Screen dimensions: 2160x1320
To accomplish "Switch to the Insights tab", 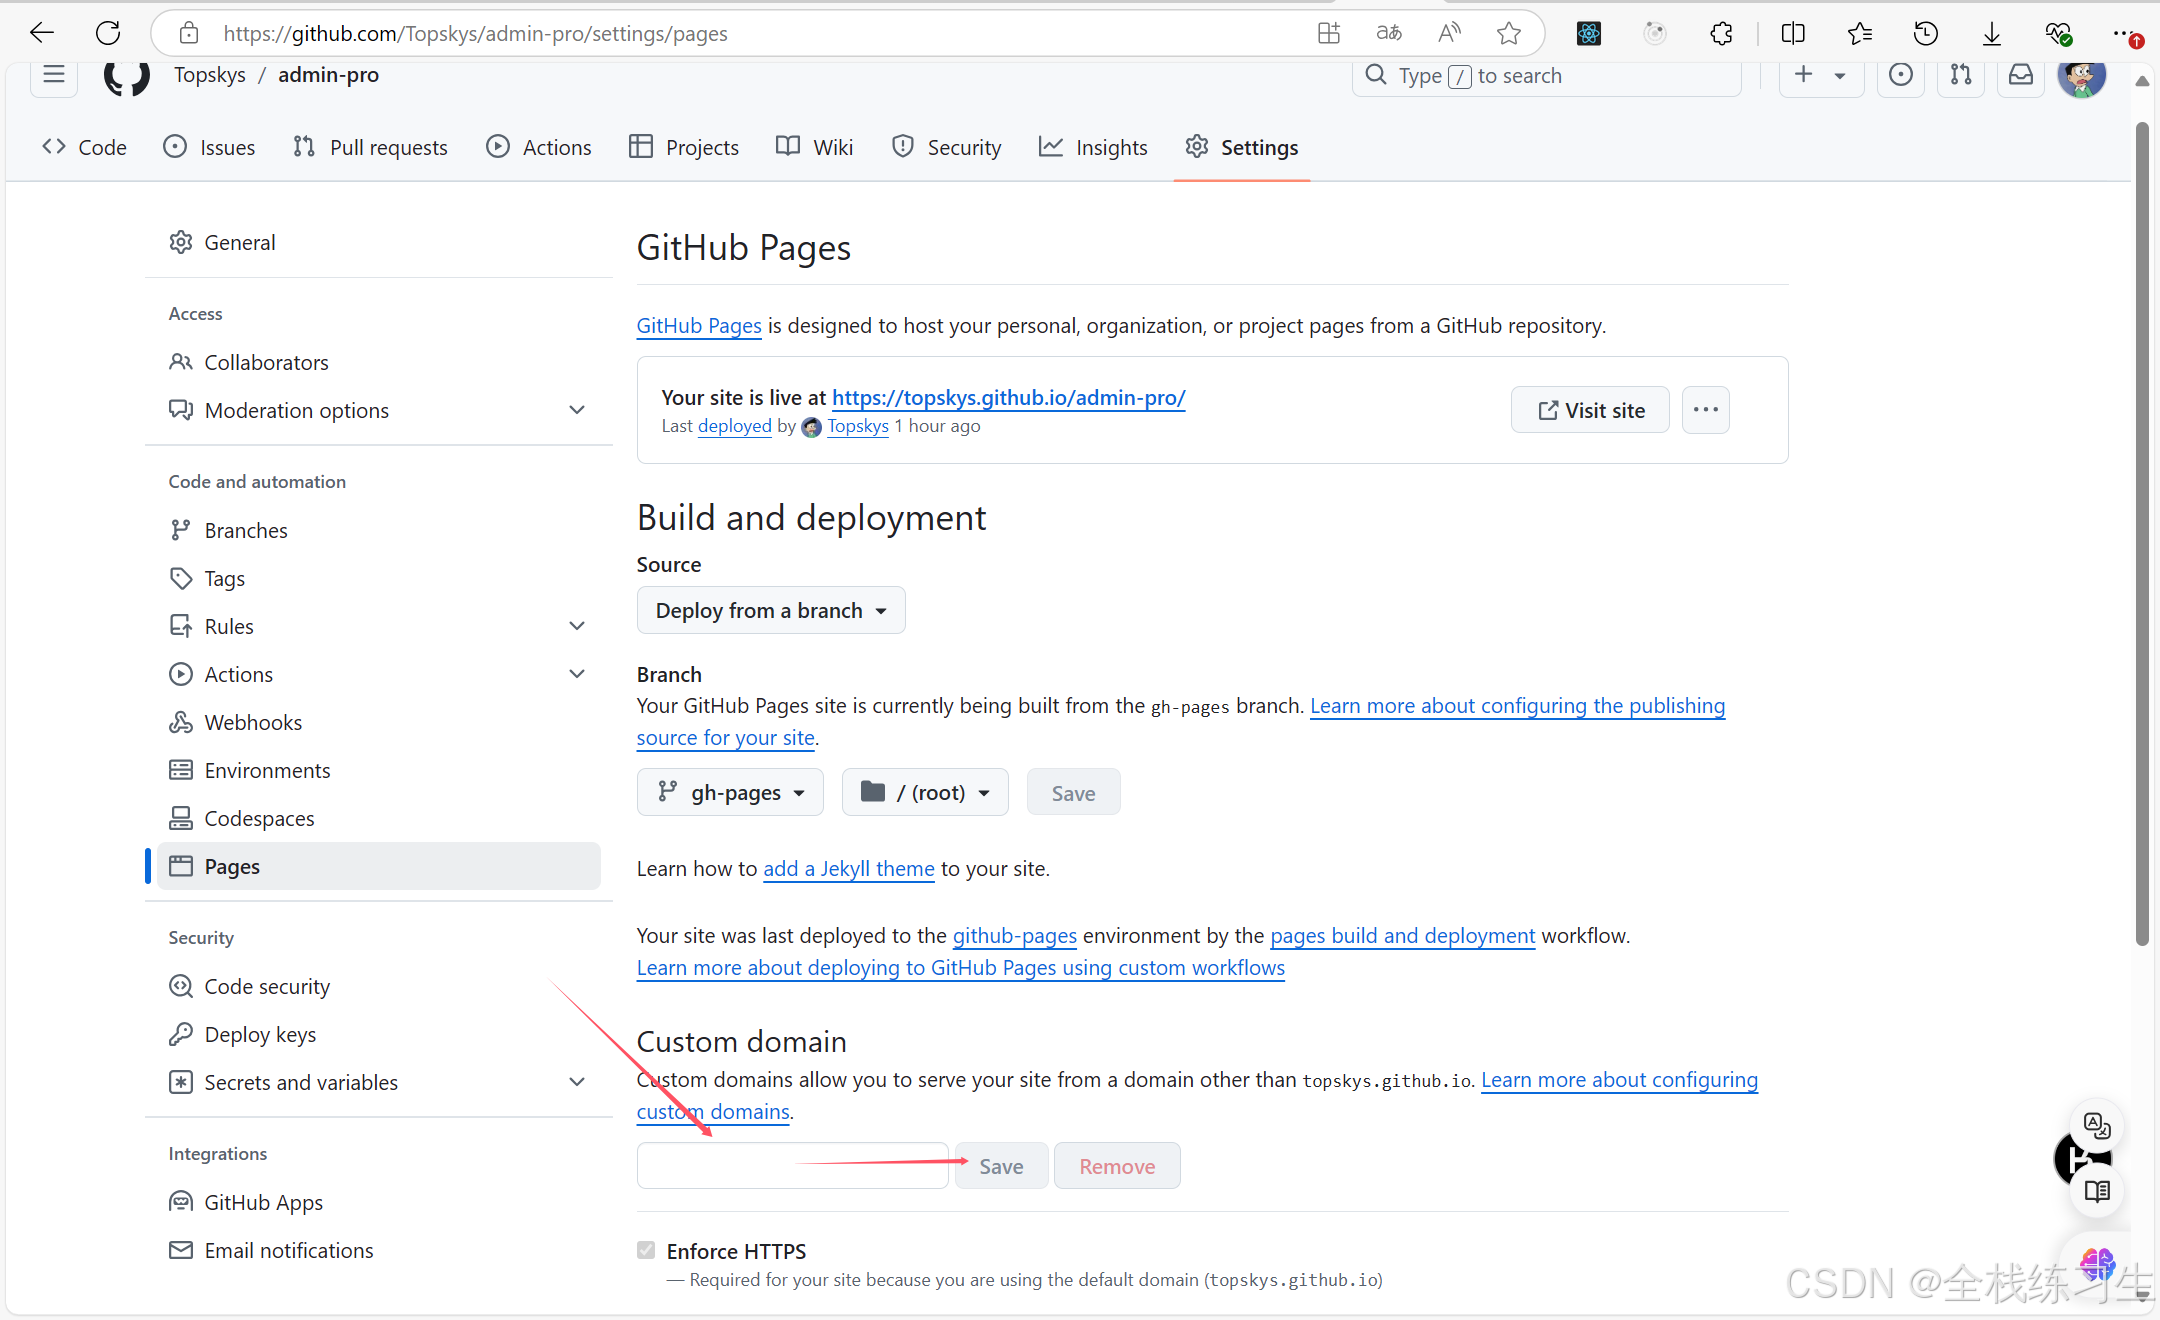I will (x=1093, y=147).
